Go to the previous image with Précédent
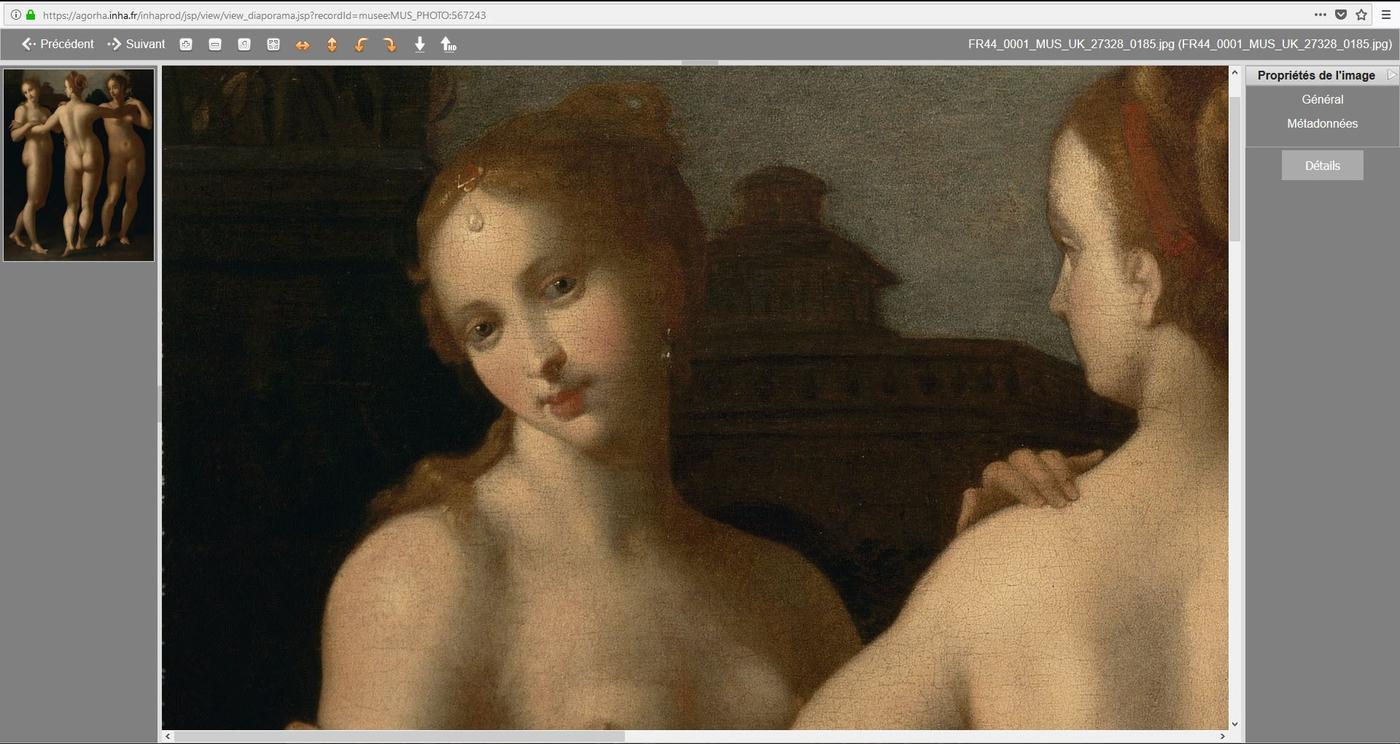 click(x=58, y=44)
